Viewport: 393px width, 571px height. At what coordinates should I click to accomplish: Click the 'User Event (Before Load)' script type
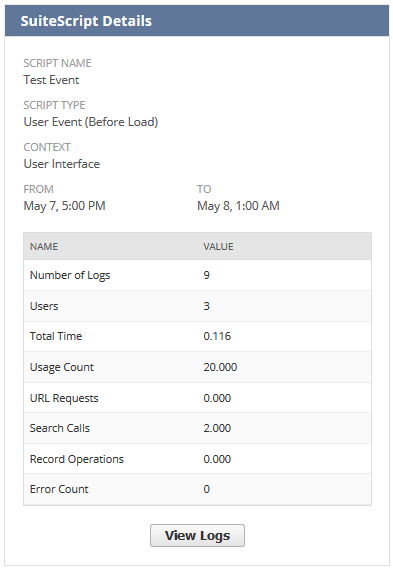[91, 122]
